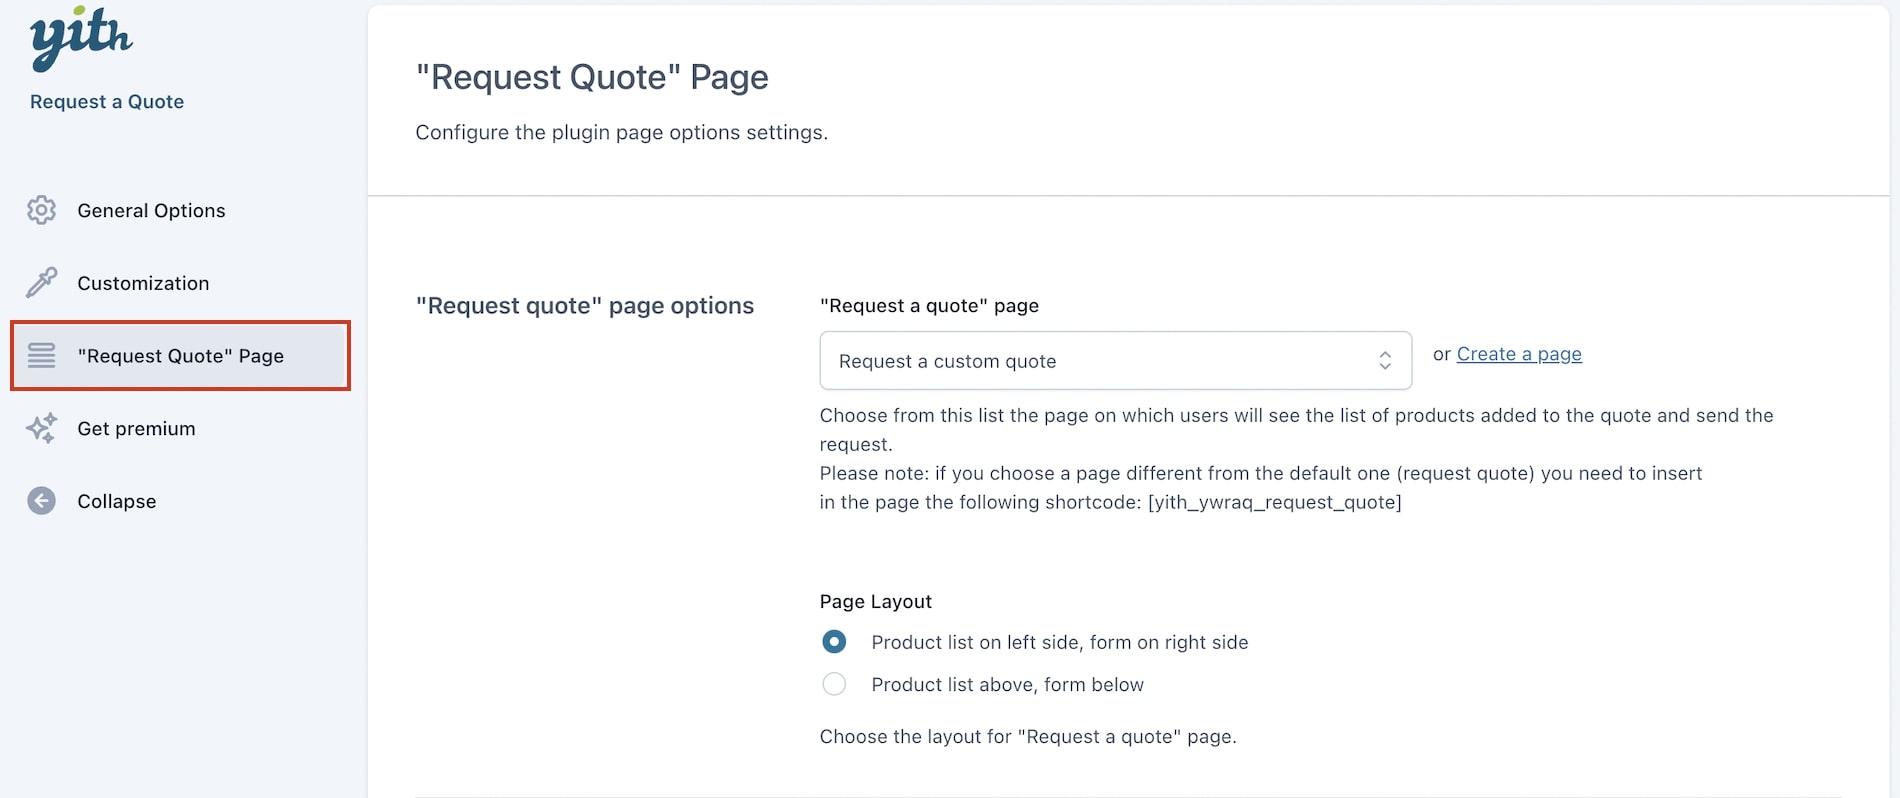Click the [yith_ywraq_request_quote] shortcode text
1900x798 pixels.
[1274, 502]
